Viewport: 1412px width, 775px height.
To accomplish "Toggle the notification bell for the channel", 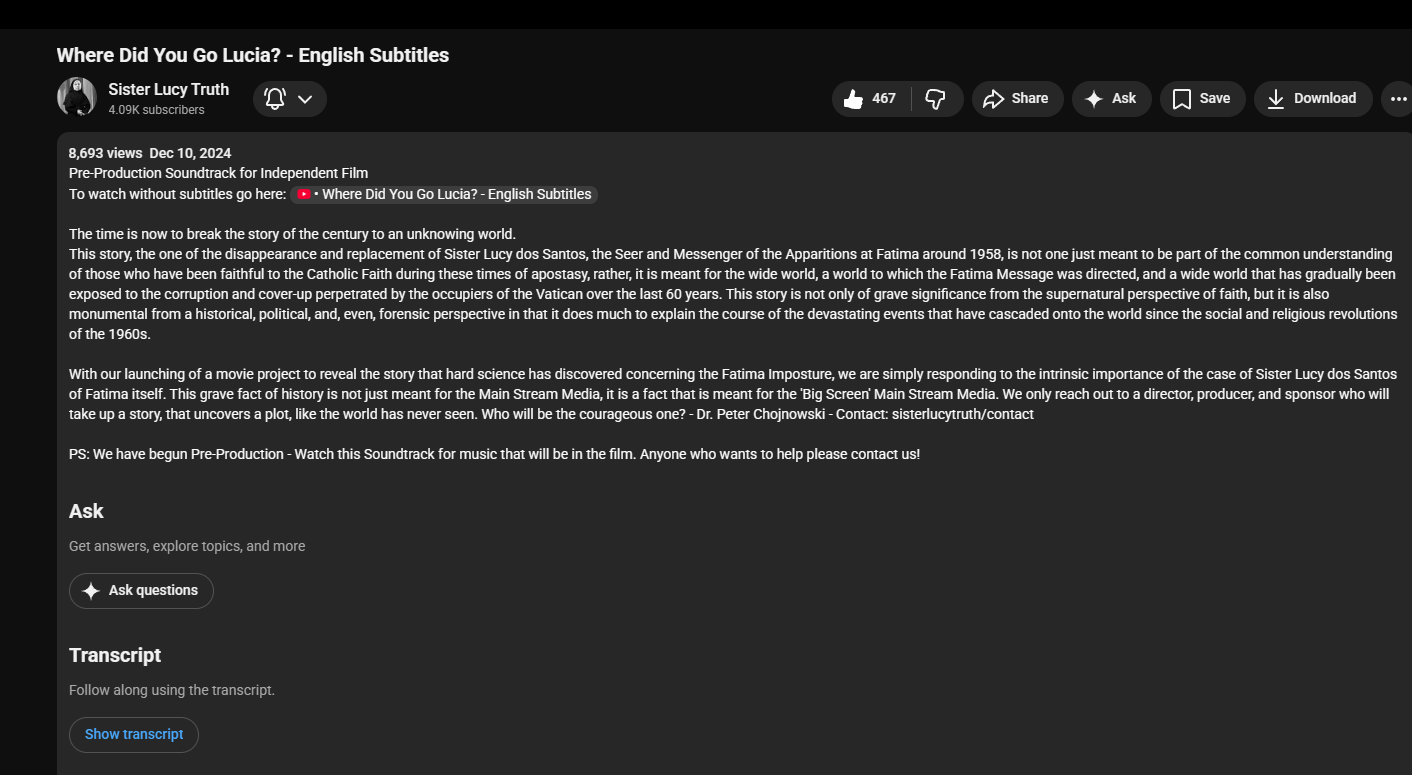I will (275, 99).
